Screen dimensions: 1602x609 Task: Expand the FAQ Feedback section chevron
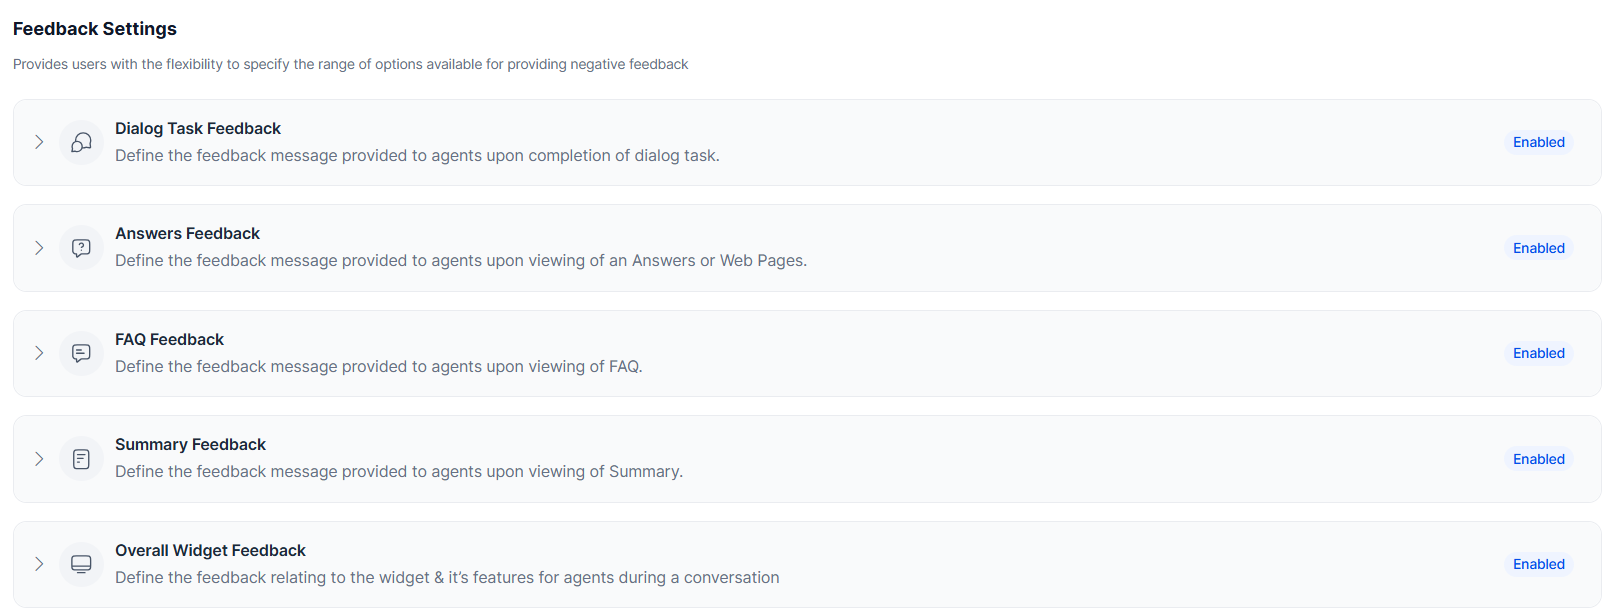coord(39,353)
